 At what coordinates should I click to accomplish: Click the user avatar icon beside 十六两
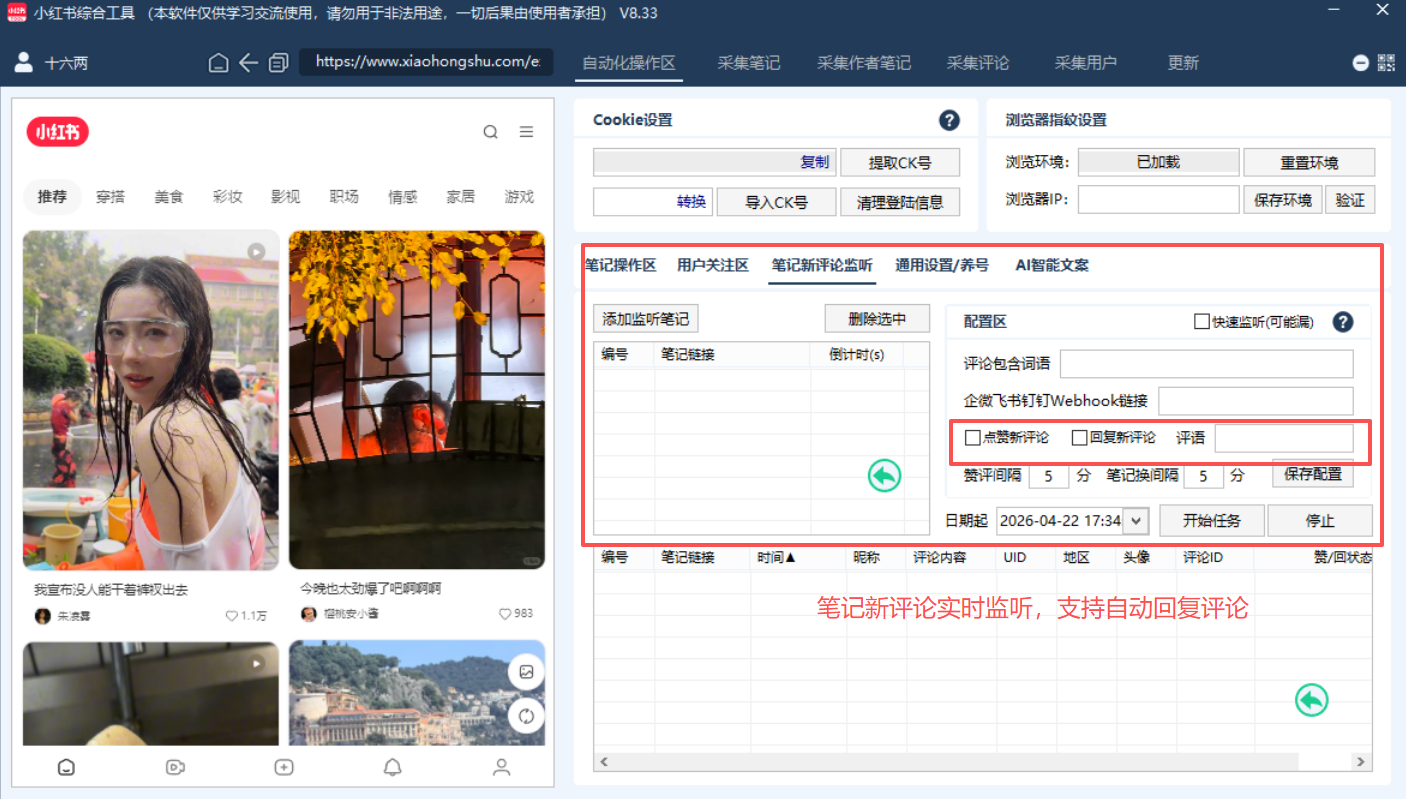[24, 63]
